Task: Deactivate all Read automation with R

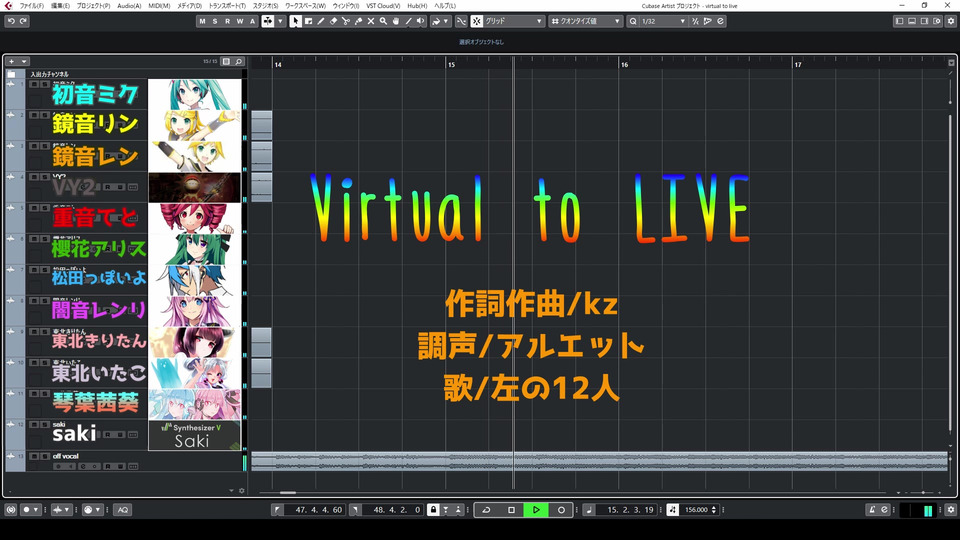Action: pos(227,21)
